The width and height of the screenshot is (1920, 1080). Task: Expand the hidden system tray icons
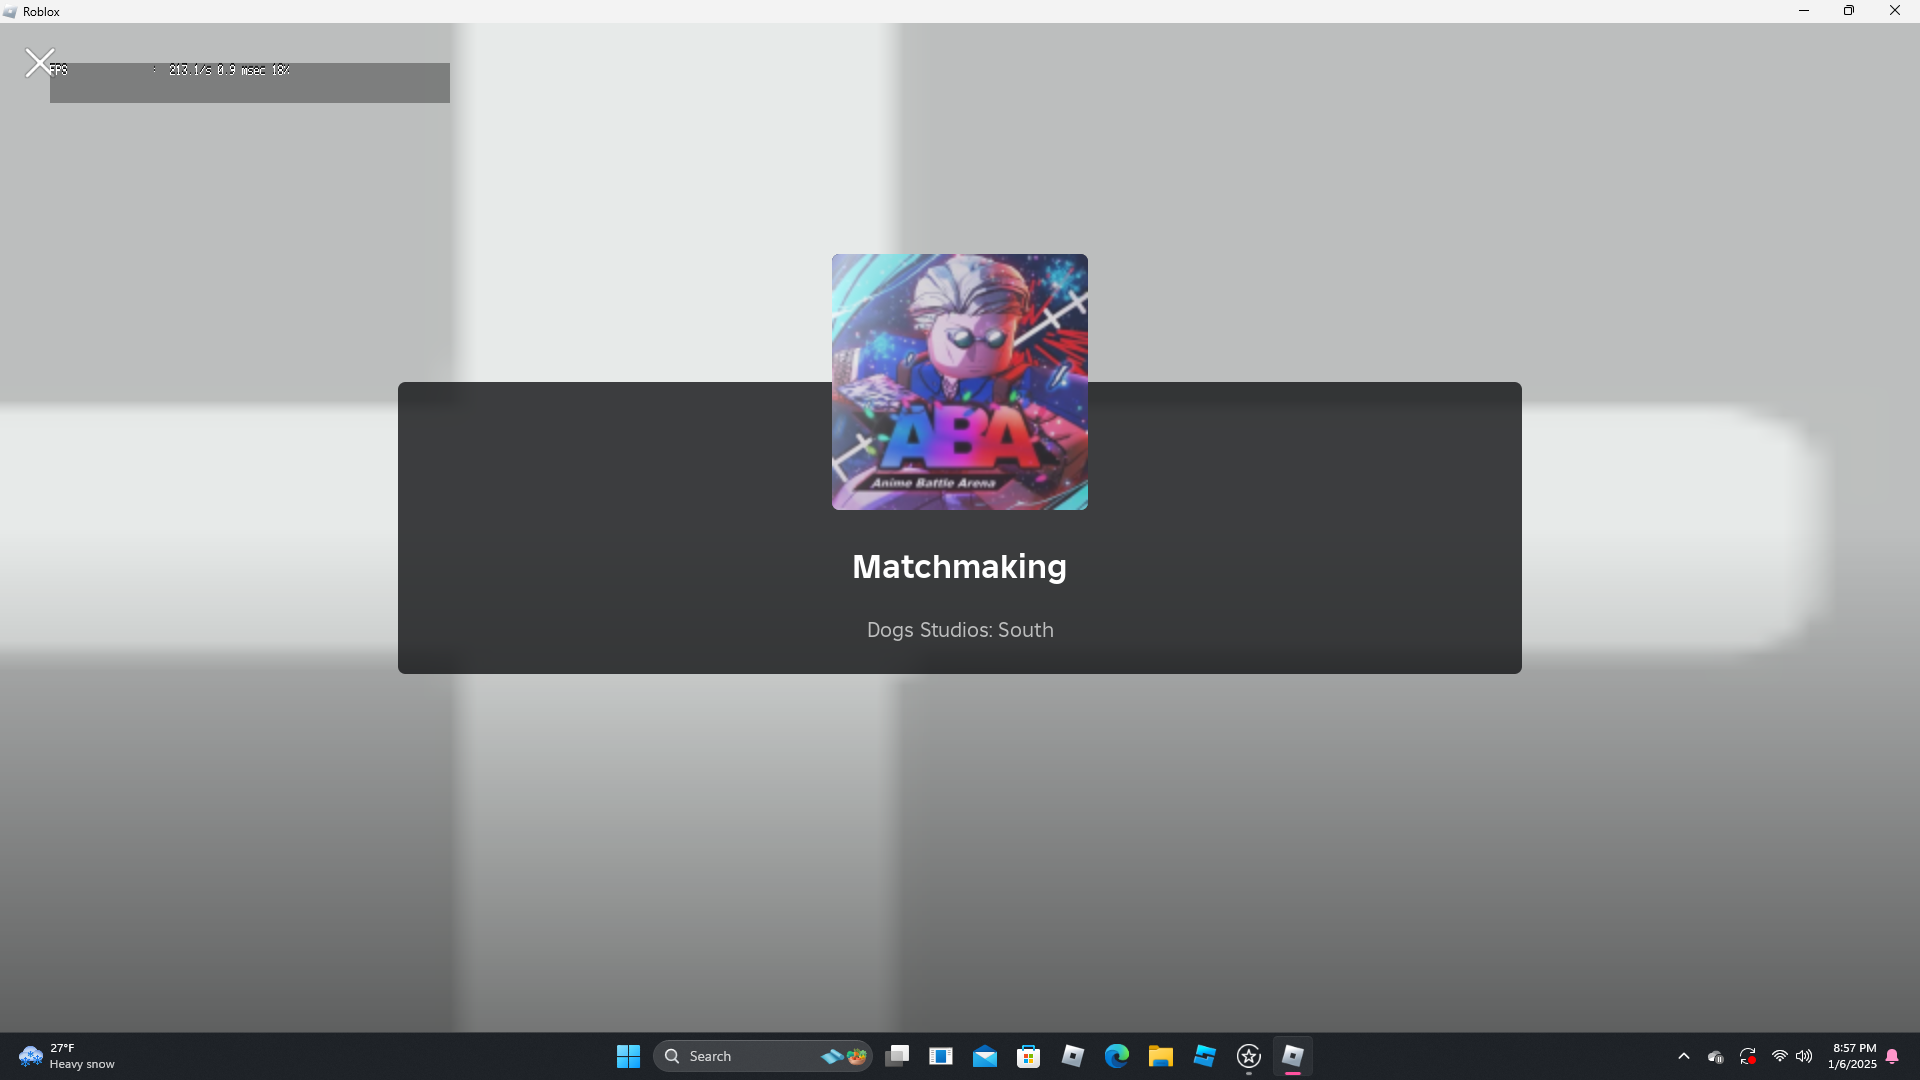point(1684,1056)
